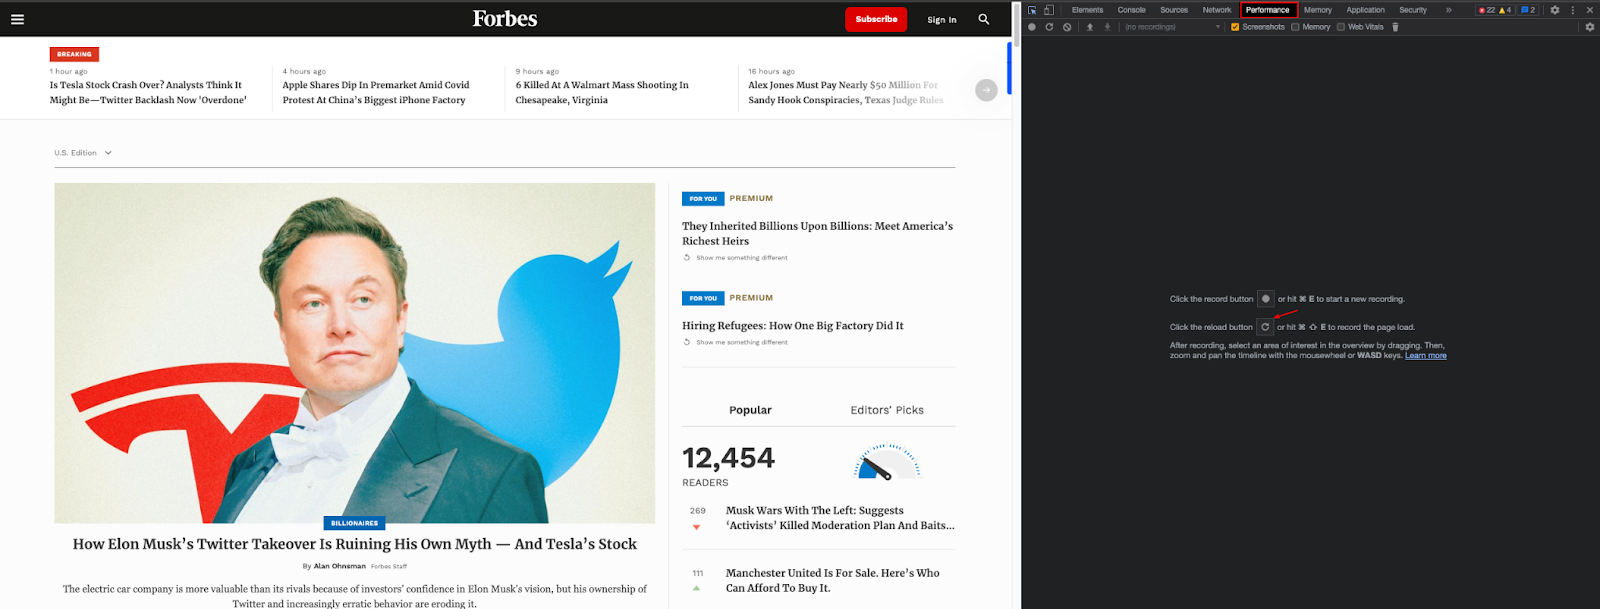Click the Elon Musk Twitter article image

[354, 352]
